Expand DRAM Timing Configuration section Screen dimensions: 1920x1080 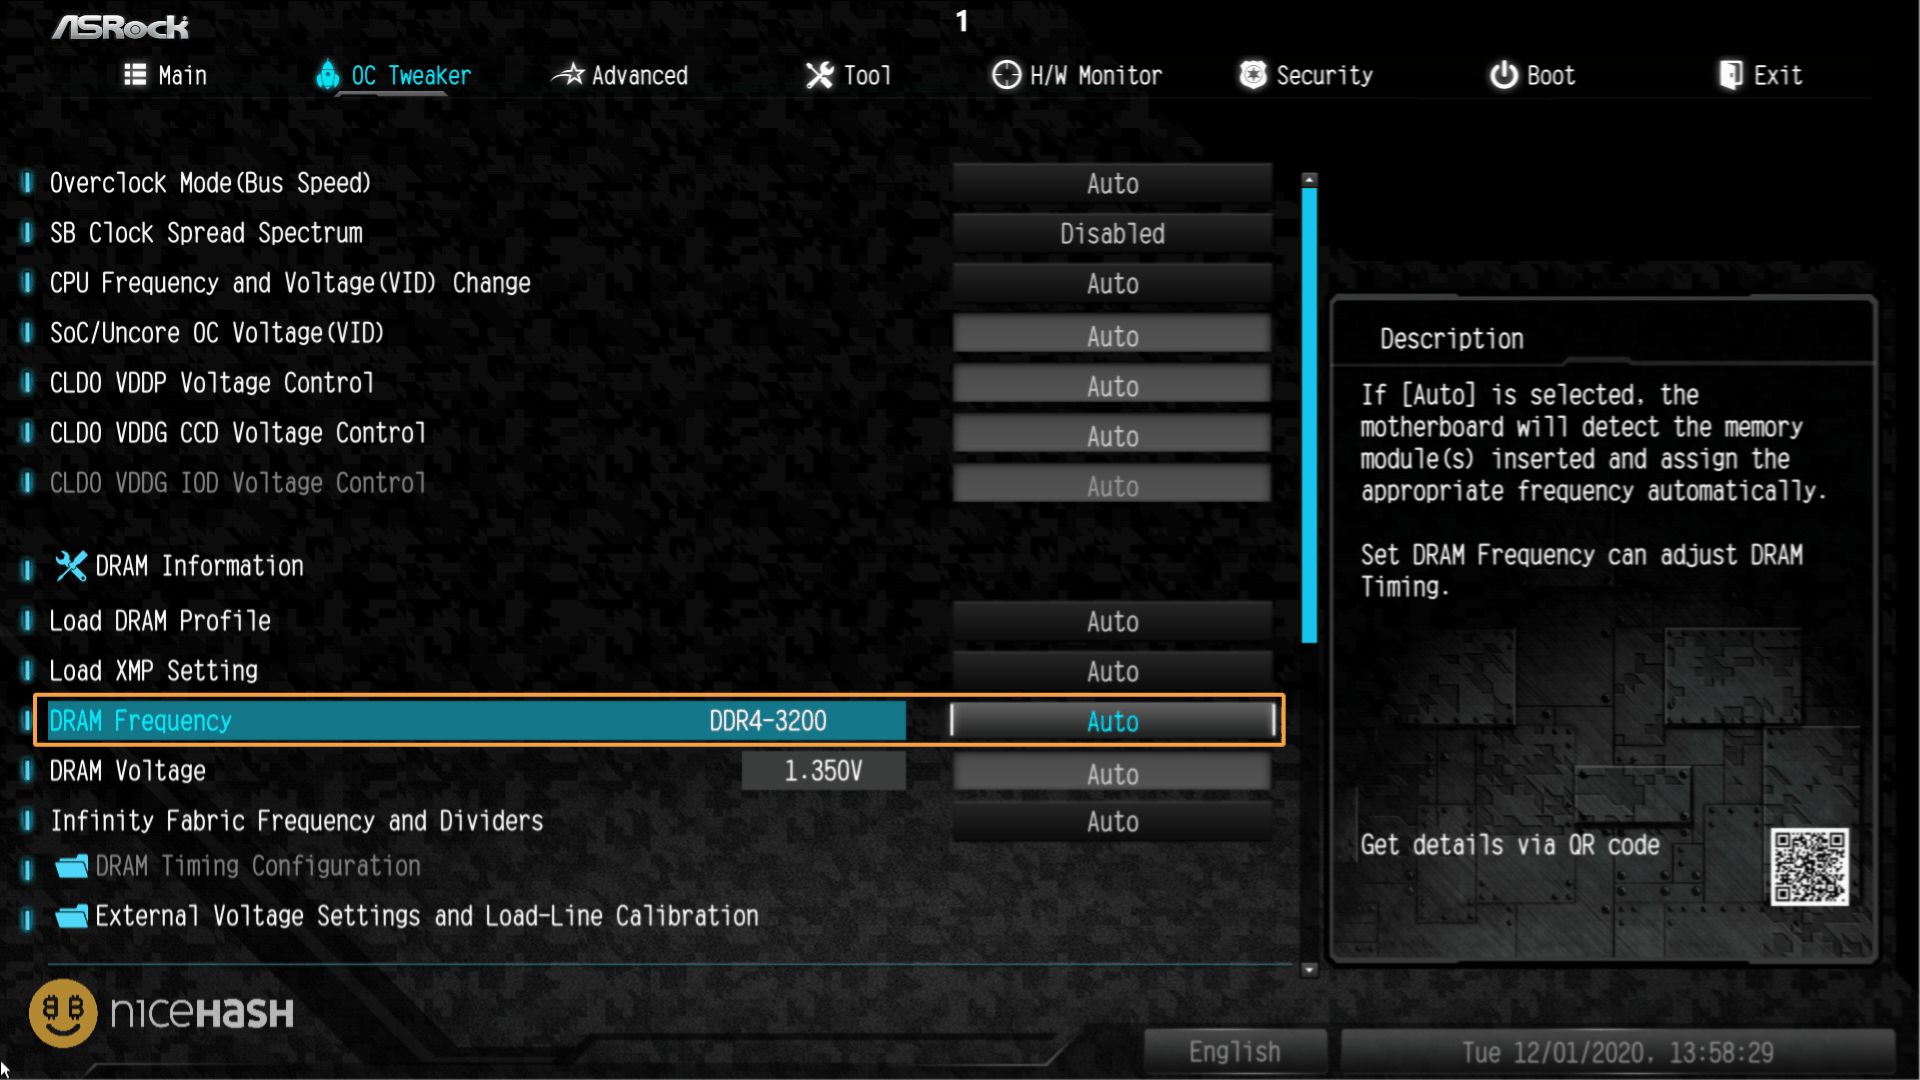click(260, 865)
